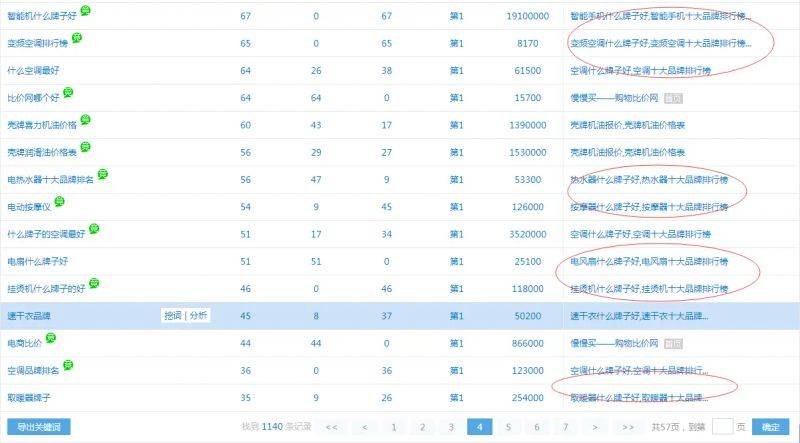
Task: Click green icon beside 电动按摩仪
Action: (x=59, y=202)
